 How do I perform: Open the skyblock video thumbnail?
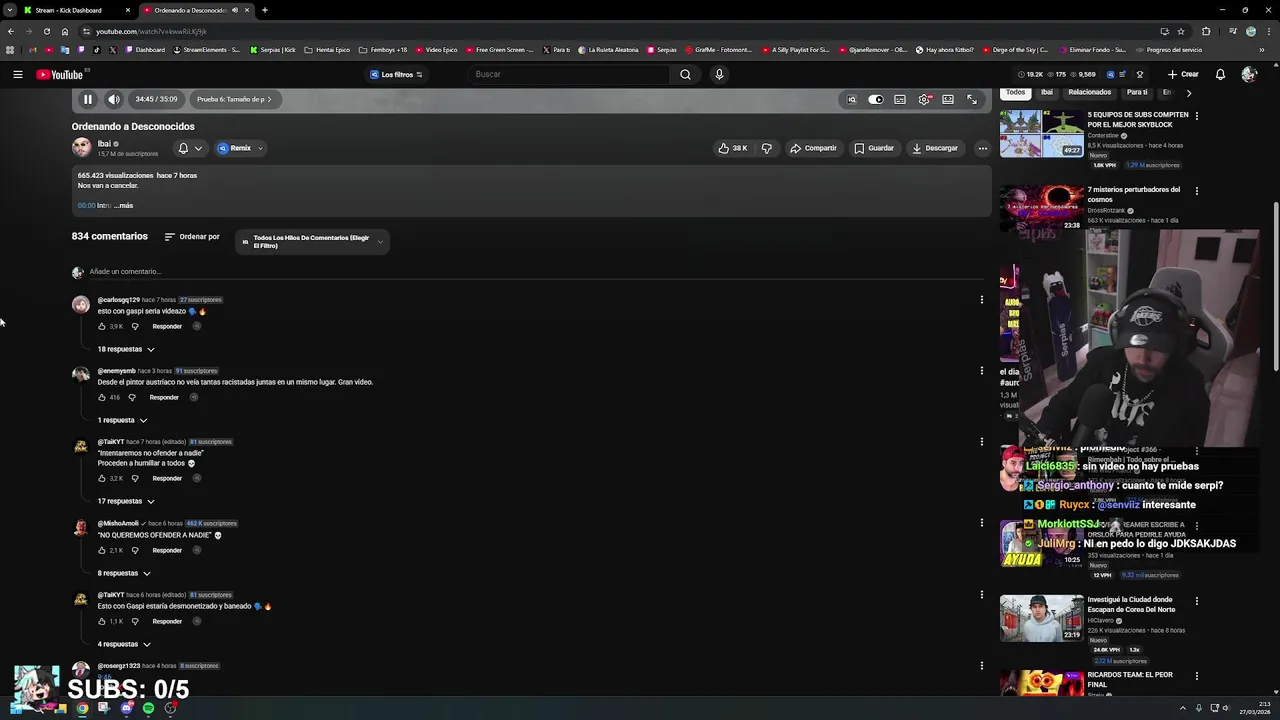click(x=1041, y=134)
